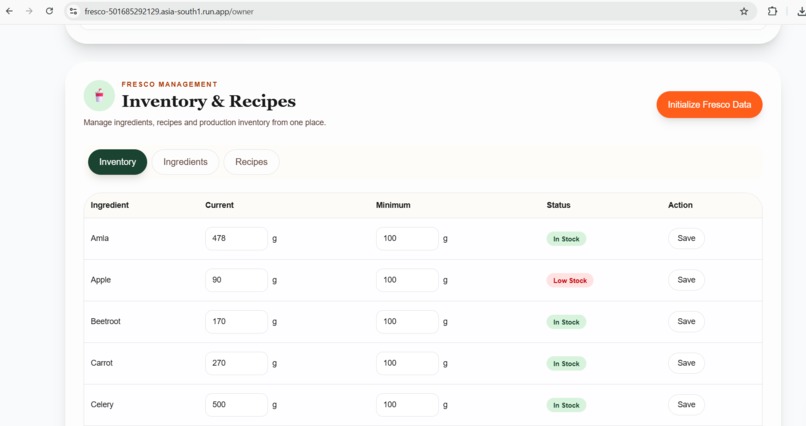The image size is (806, 426).
Task: Switch to the Ingredients tab
Action: pos(185,162)
